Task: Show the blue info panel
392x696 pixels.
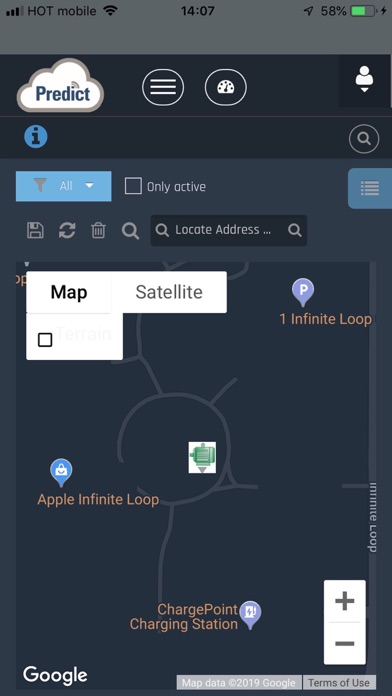Action: 36,137
